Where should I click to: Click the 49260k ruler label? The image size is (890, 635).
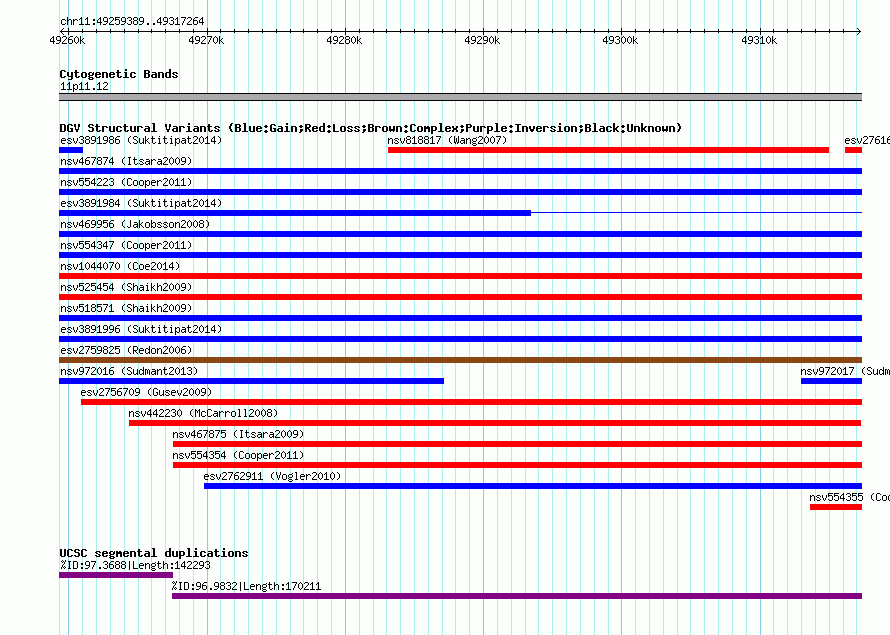(x=67, y=40)
